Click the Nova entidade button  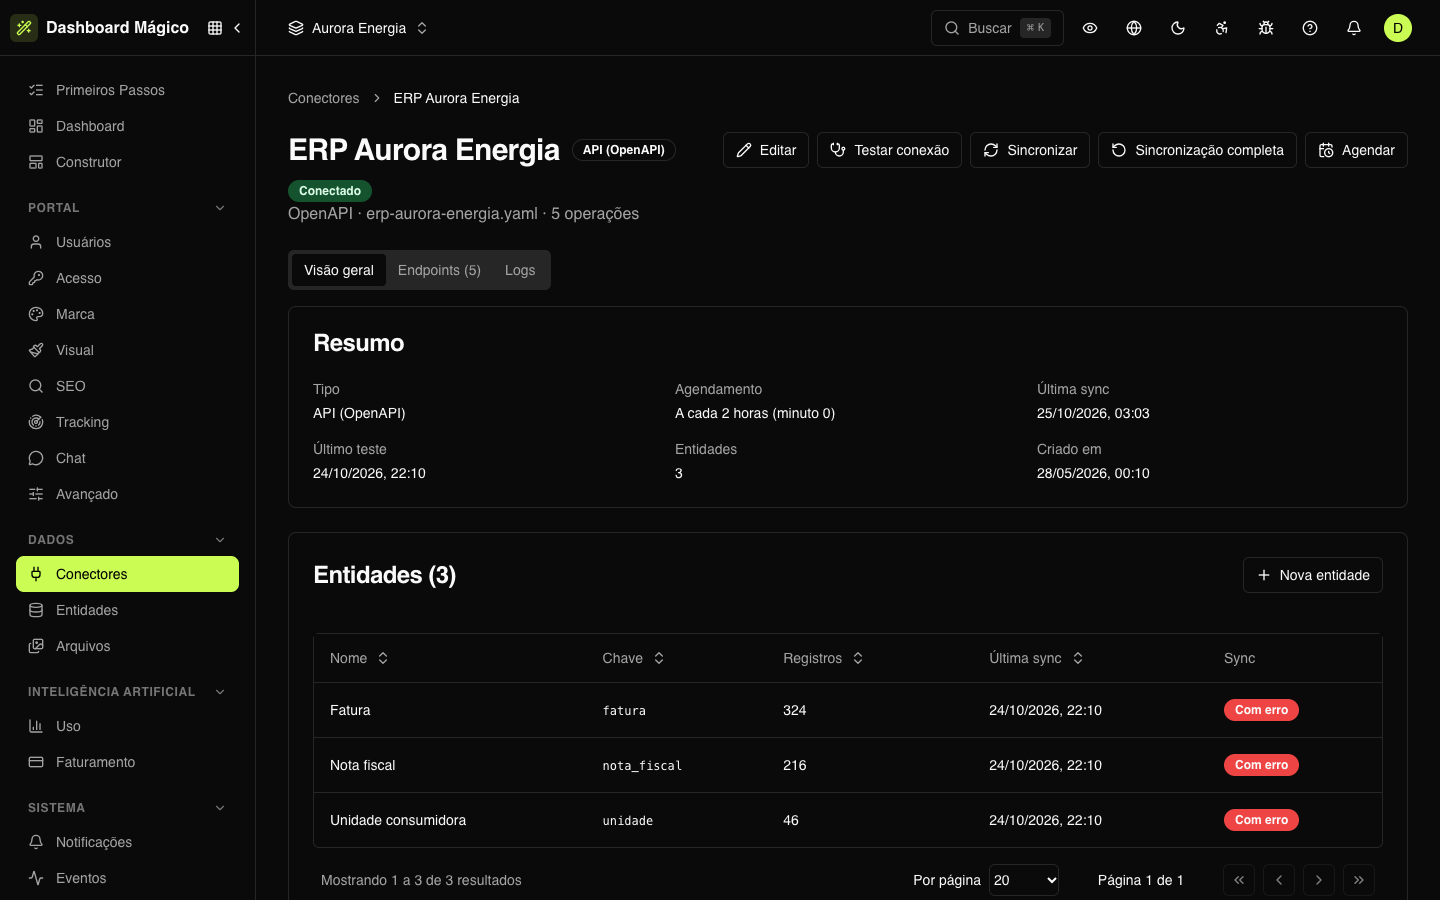(1313, 575)
